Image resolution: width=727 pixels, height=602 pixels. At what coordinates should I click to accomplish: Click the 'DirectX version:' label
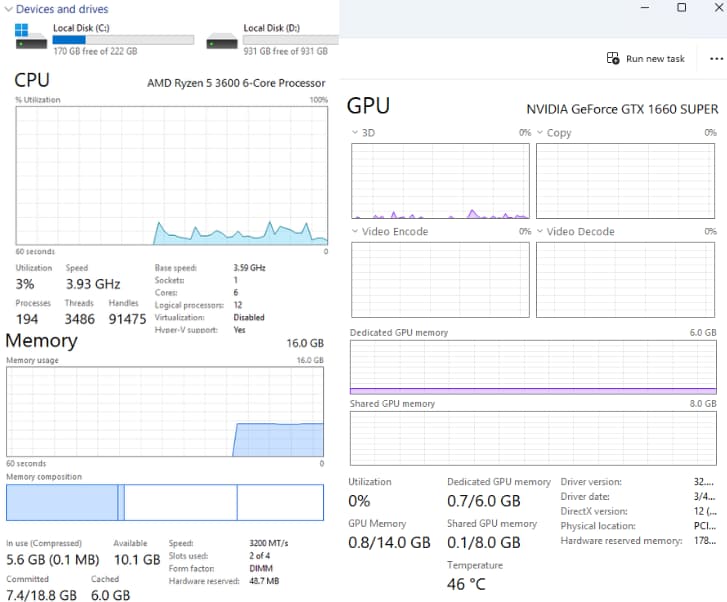594,511
